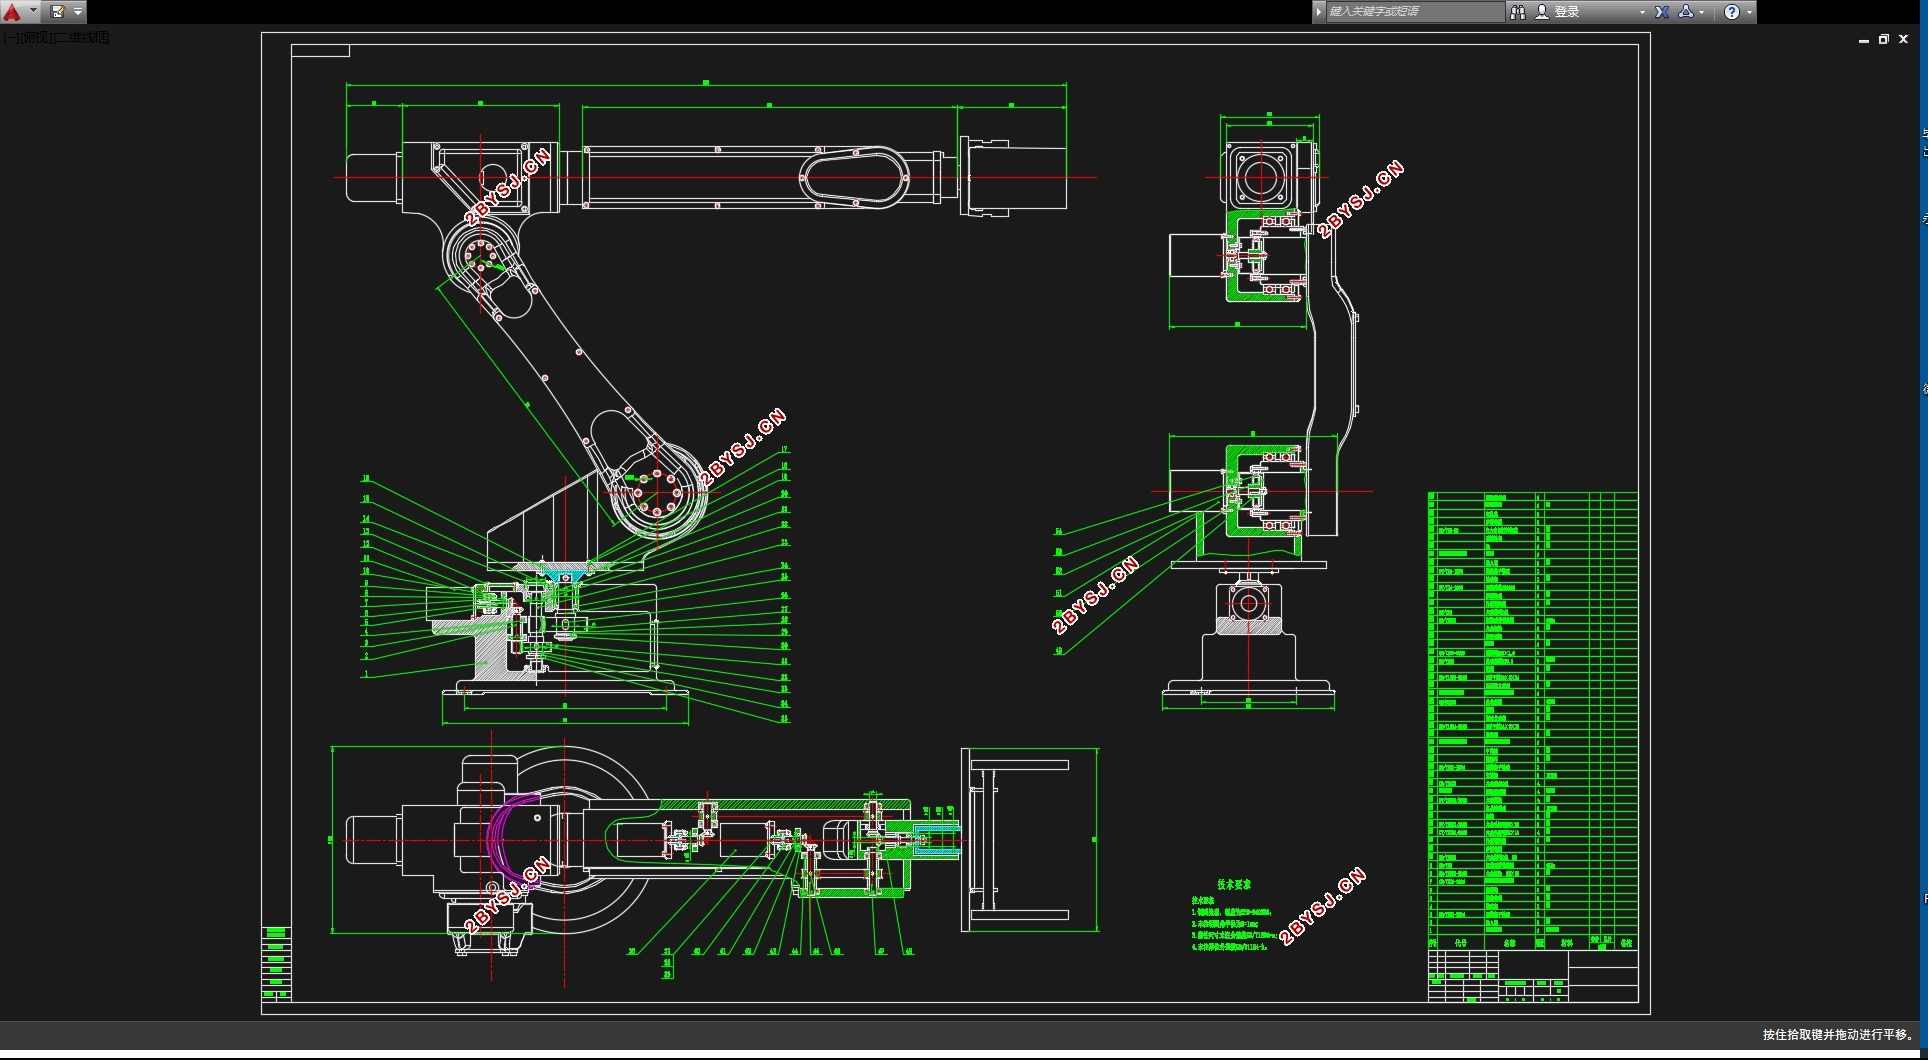
Task: Expand the InfoCenter search box arrow
Action: coord(1319,12)
